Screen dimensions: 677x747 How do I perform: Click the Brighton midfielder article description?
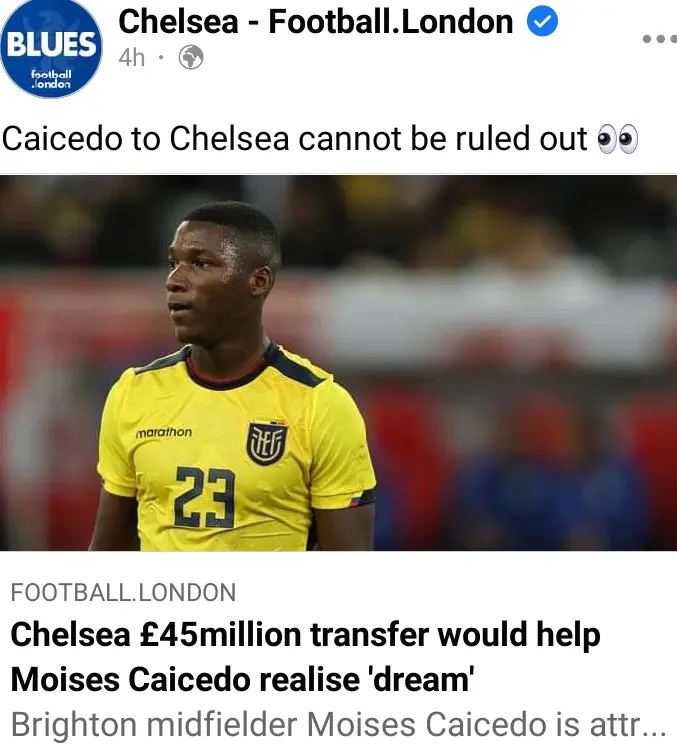pyautogui.click(x=338, y=725)
